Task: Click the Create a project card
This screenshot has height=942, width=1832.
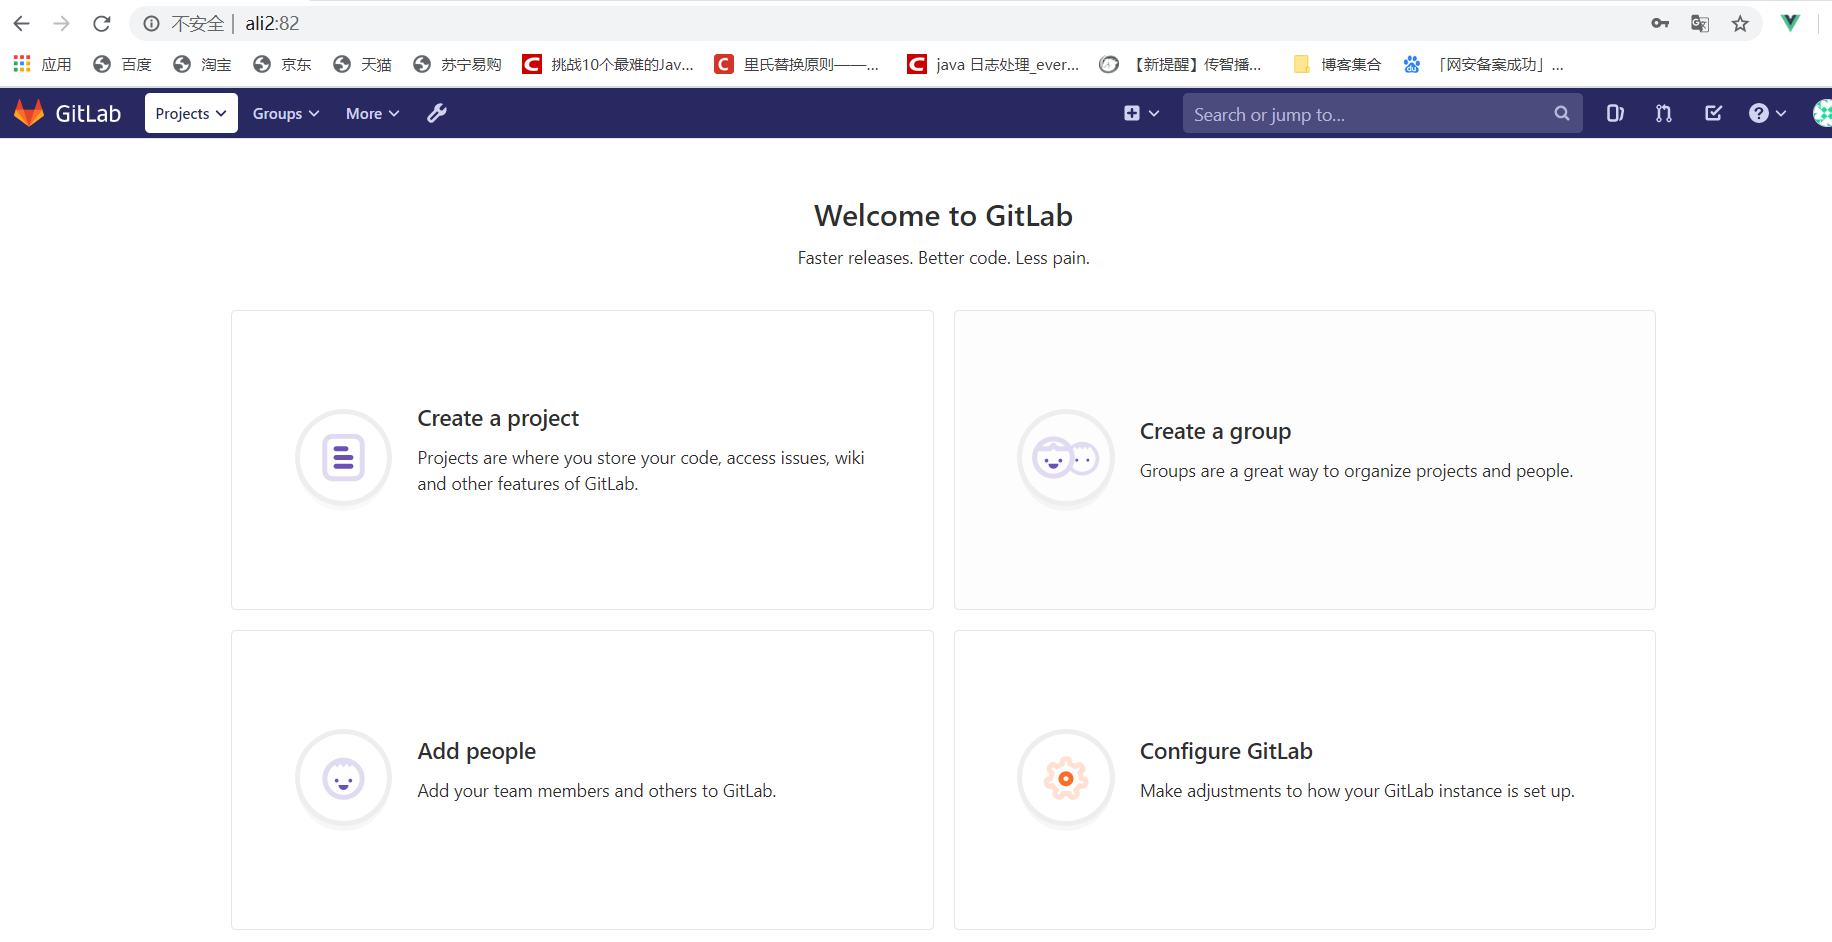Action: (582, 459)
